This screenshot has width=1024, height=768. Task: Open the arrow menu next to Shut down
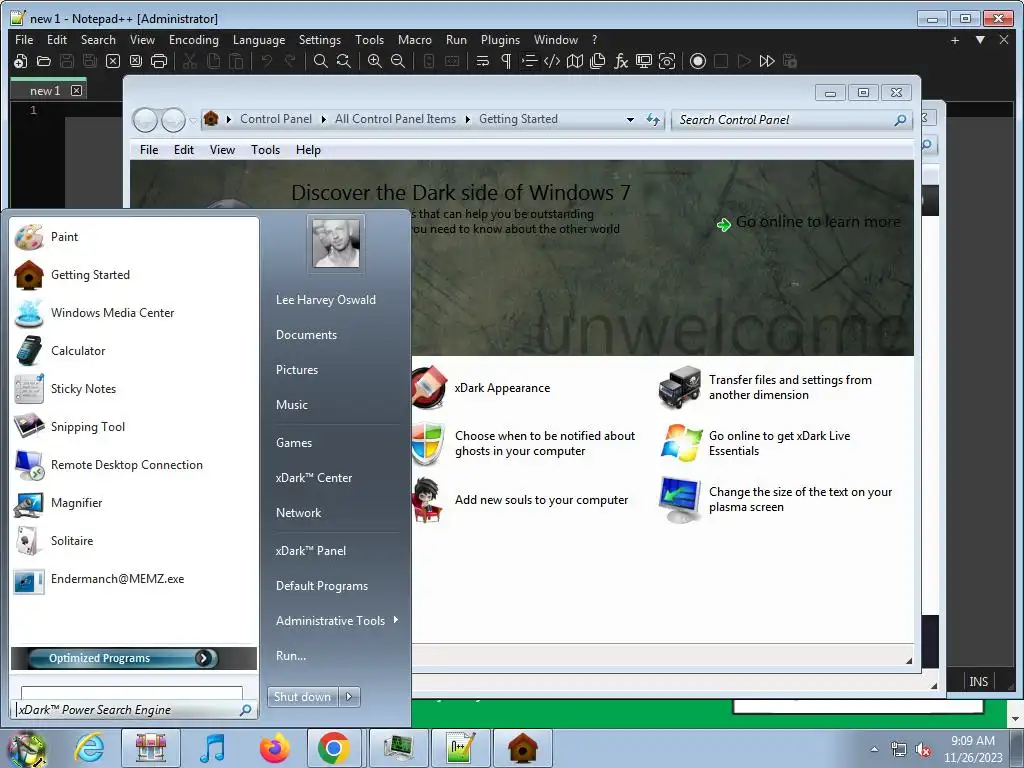[349, 697]
